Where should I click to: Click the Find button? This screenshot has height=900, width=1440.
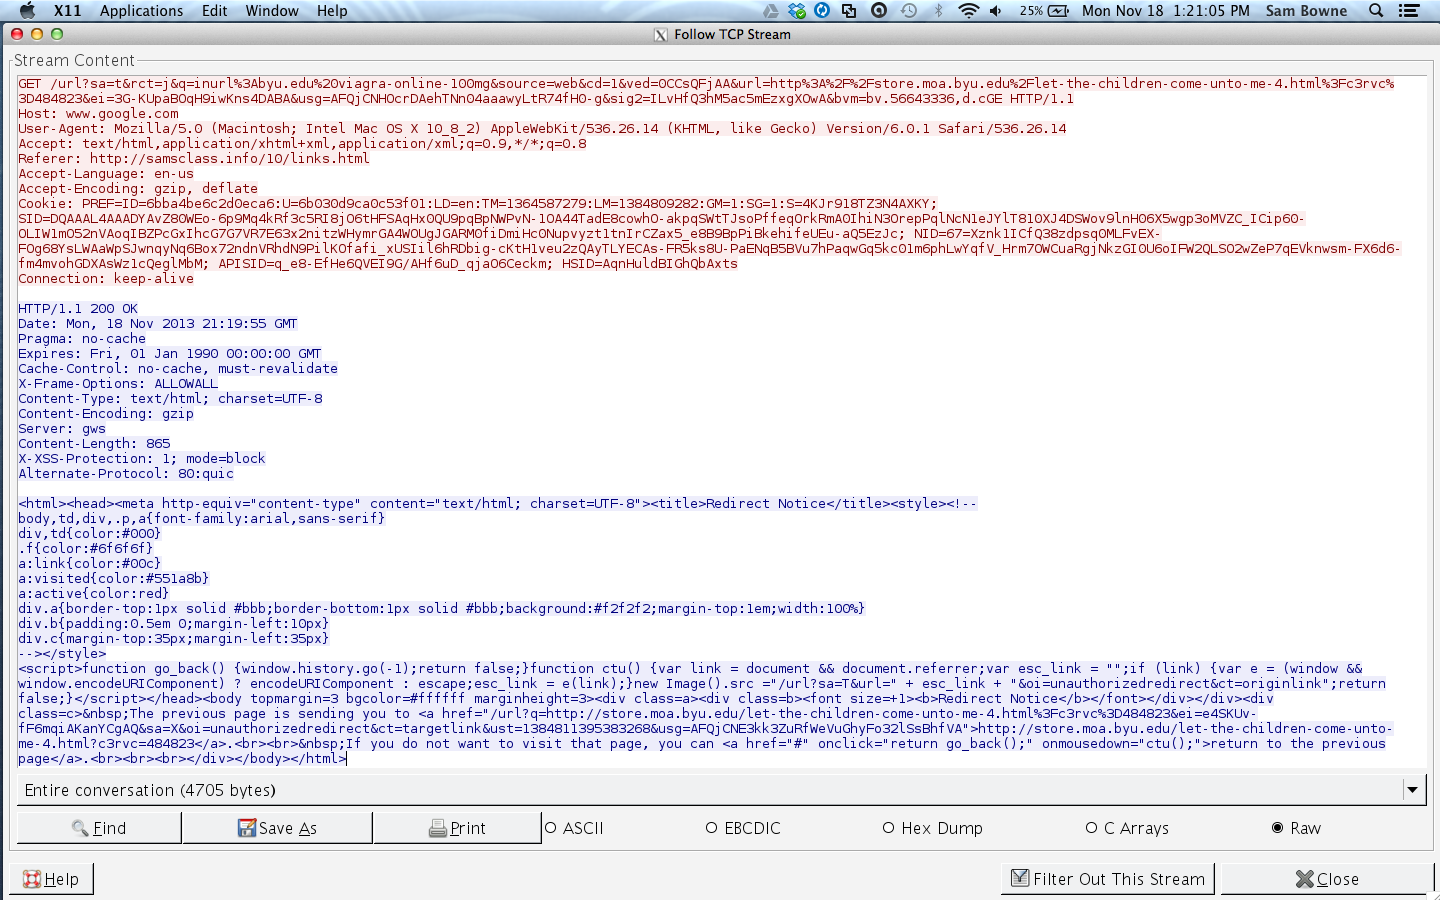(99, 828)
